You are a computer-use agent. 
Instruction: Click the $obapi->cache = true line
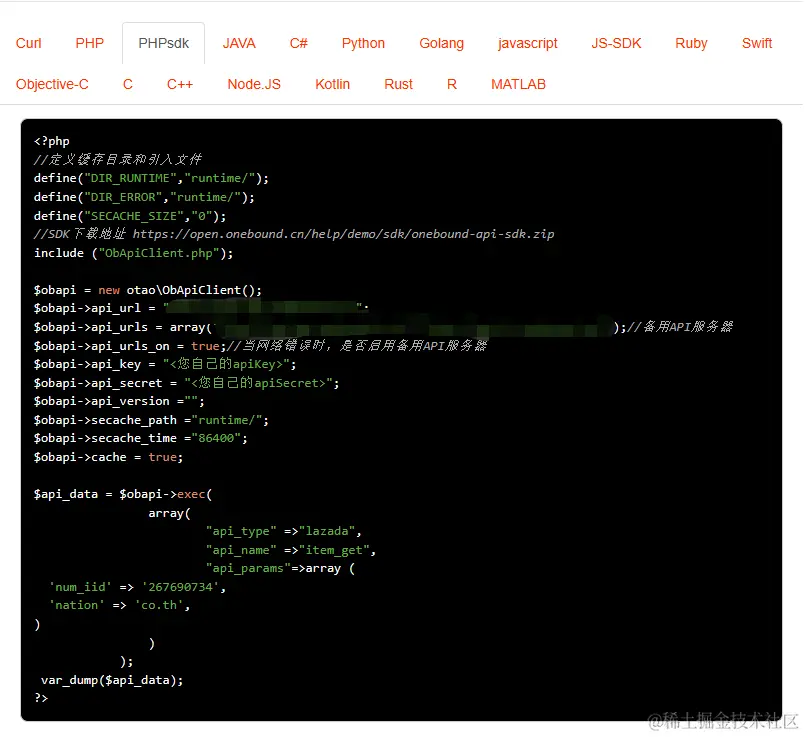pos(108,457)
